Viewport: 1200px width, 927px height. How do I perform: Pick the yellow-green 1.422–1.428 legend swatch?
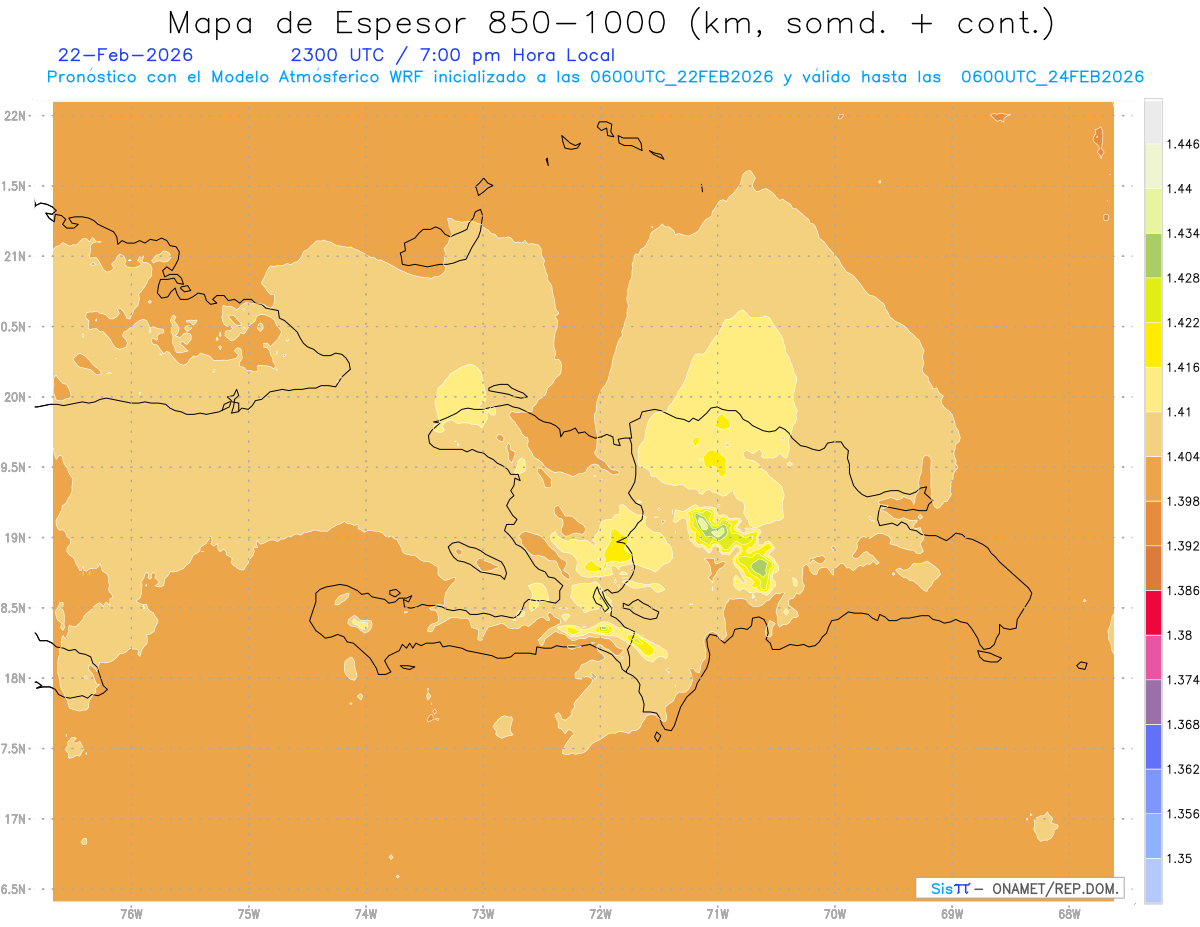coord(1153,300)
